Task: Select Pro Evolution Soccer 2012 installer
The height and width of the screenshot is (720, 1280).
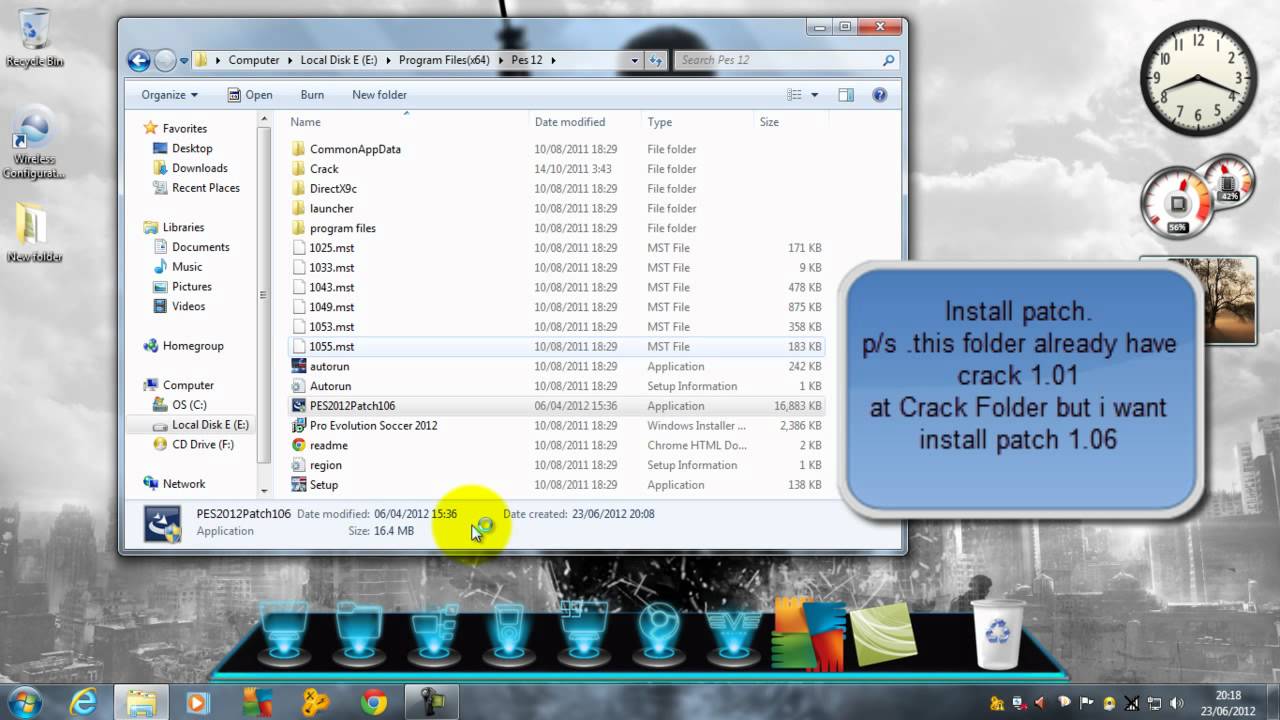Action: click(373, 425)
